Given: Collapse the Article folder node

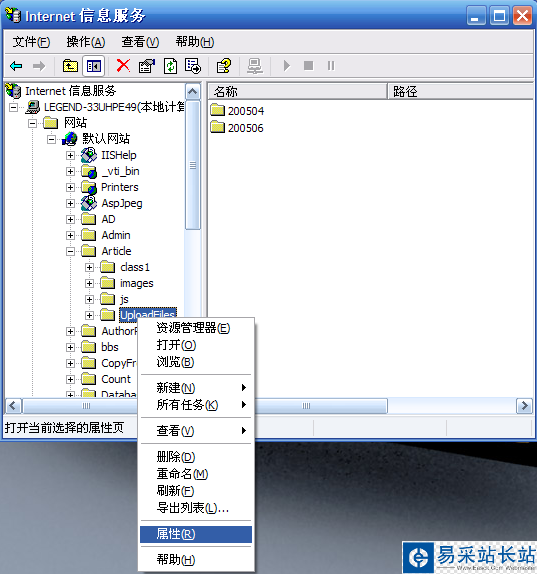Looking at the screenshot, I should click(70, 251).
